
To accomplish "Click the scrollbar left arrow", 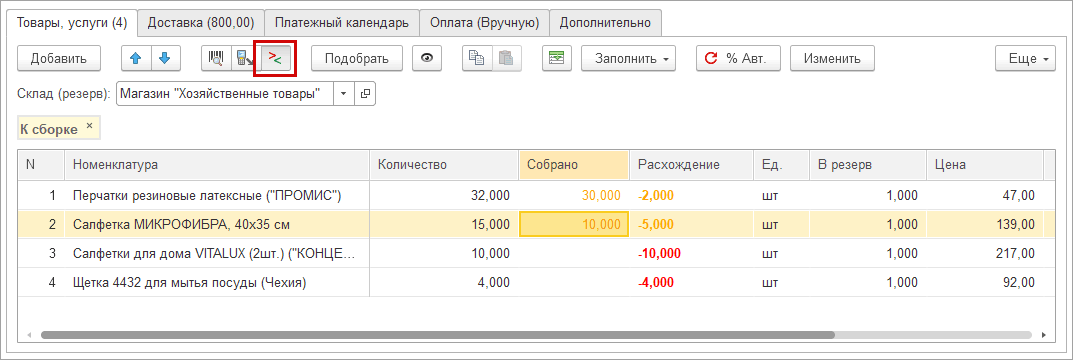I will tap(29, 335).
